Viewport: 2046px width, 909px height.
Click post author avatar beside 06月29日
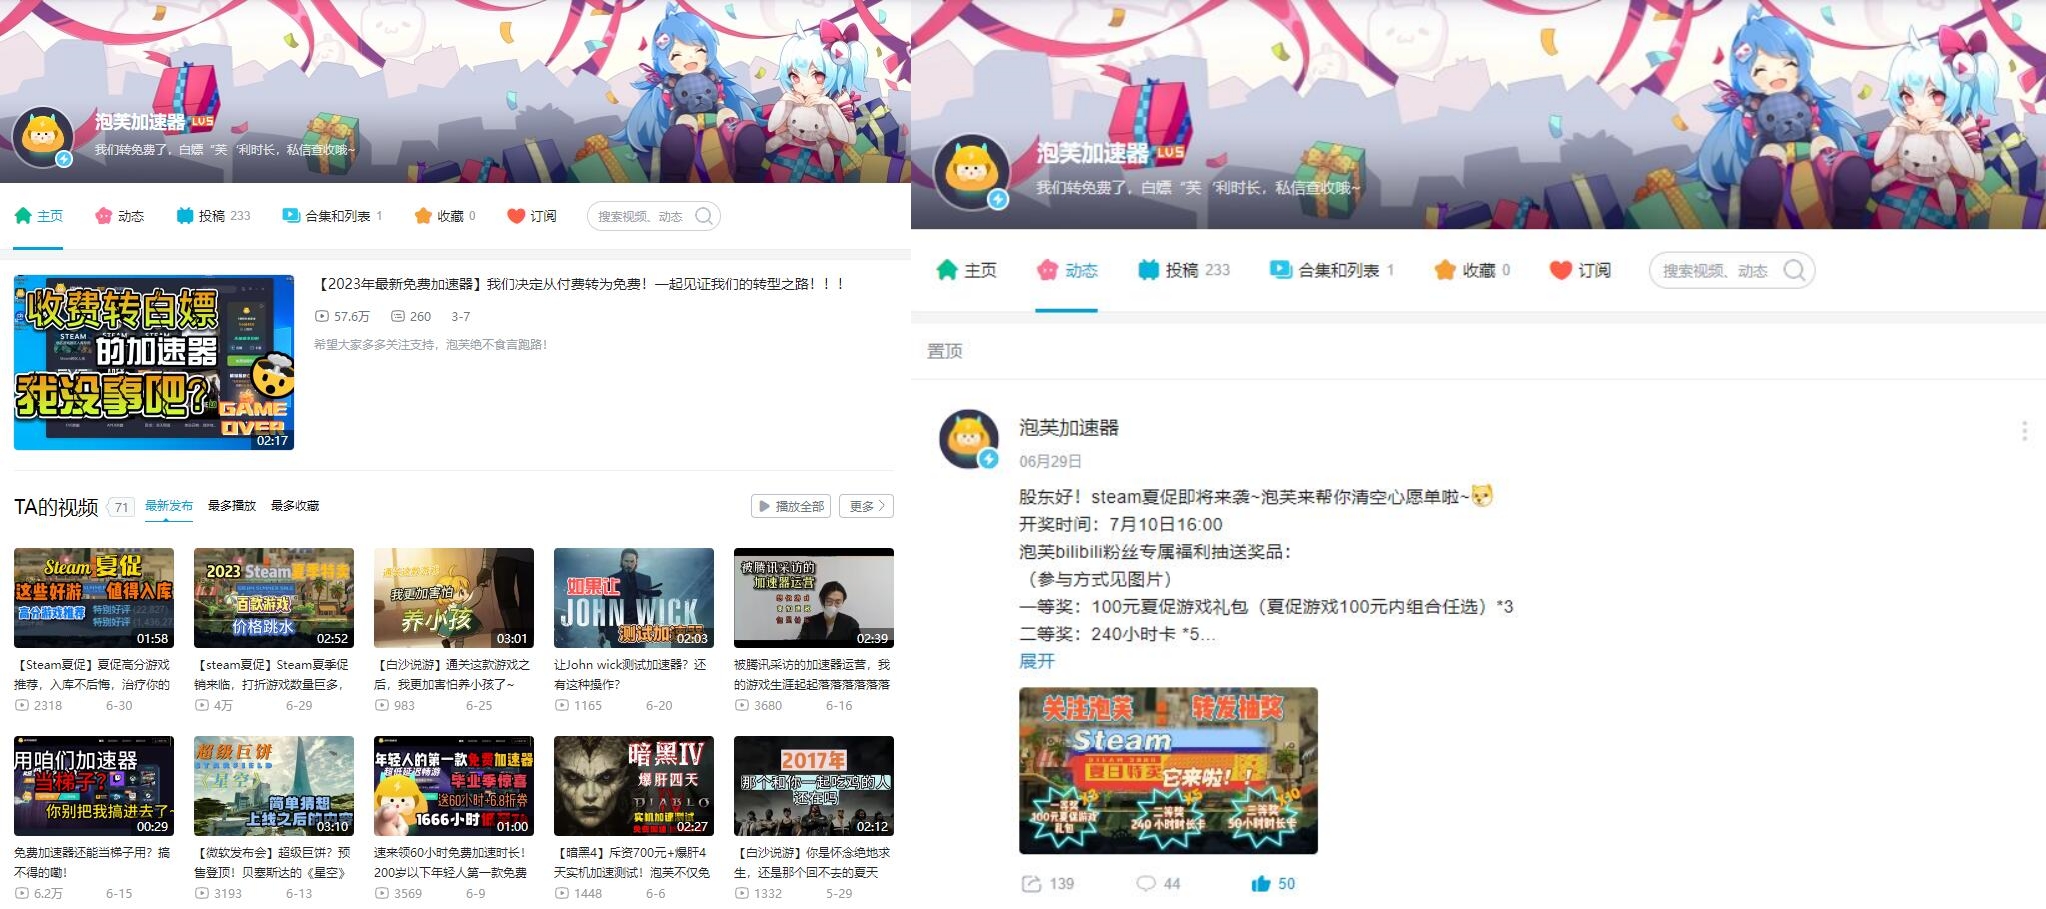pyautogui.click(x=969, y=439)
